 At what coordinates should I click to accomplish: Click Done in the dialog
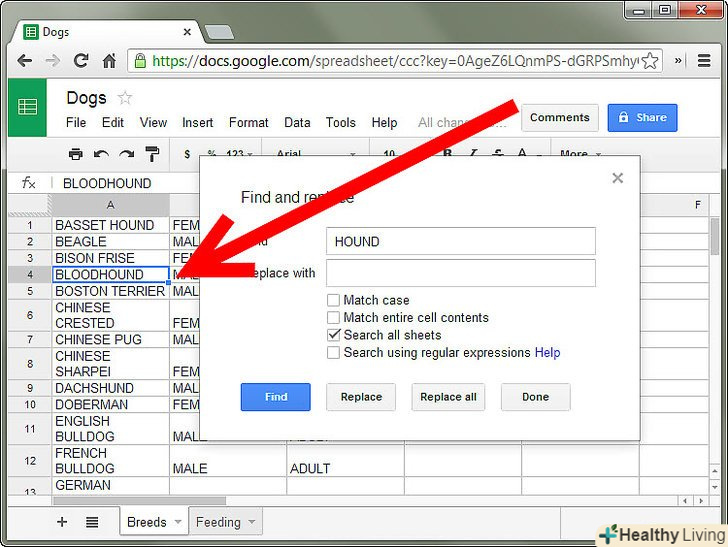pos(535,397)
